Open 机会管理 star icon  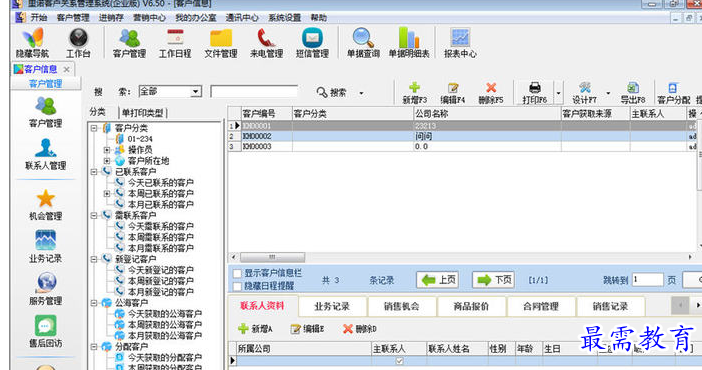click(x=45, y=205)
